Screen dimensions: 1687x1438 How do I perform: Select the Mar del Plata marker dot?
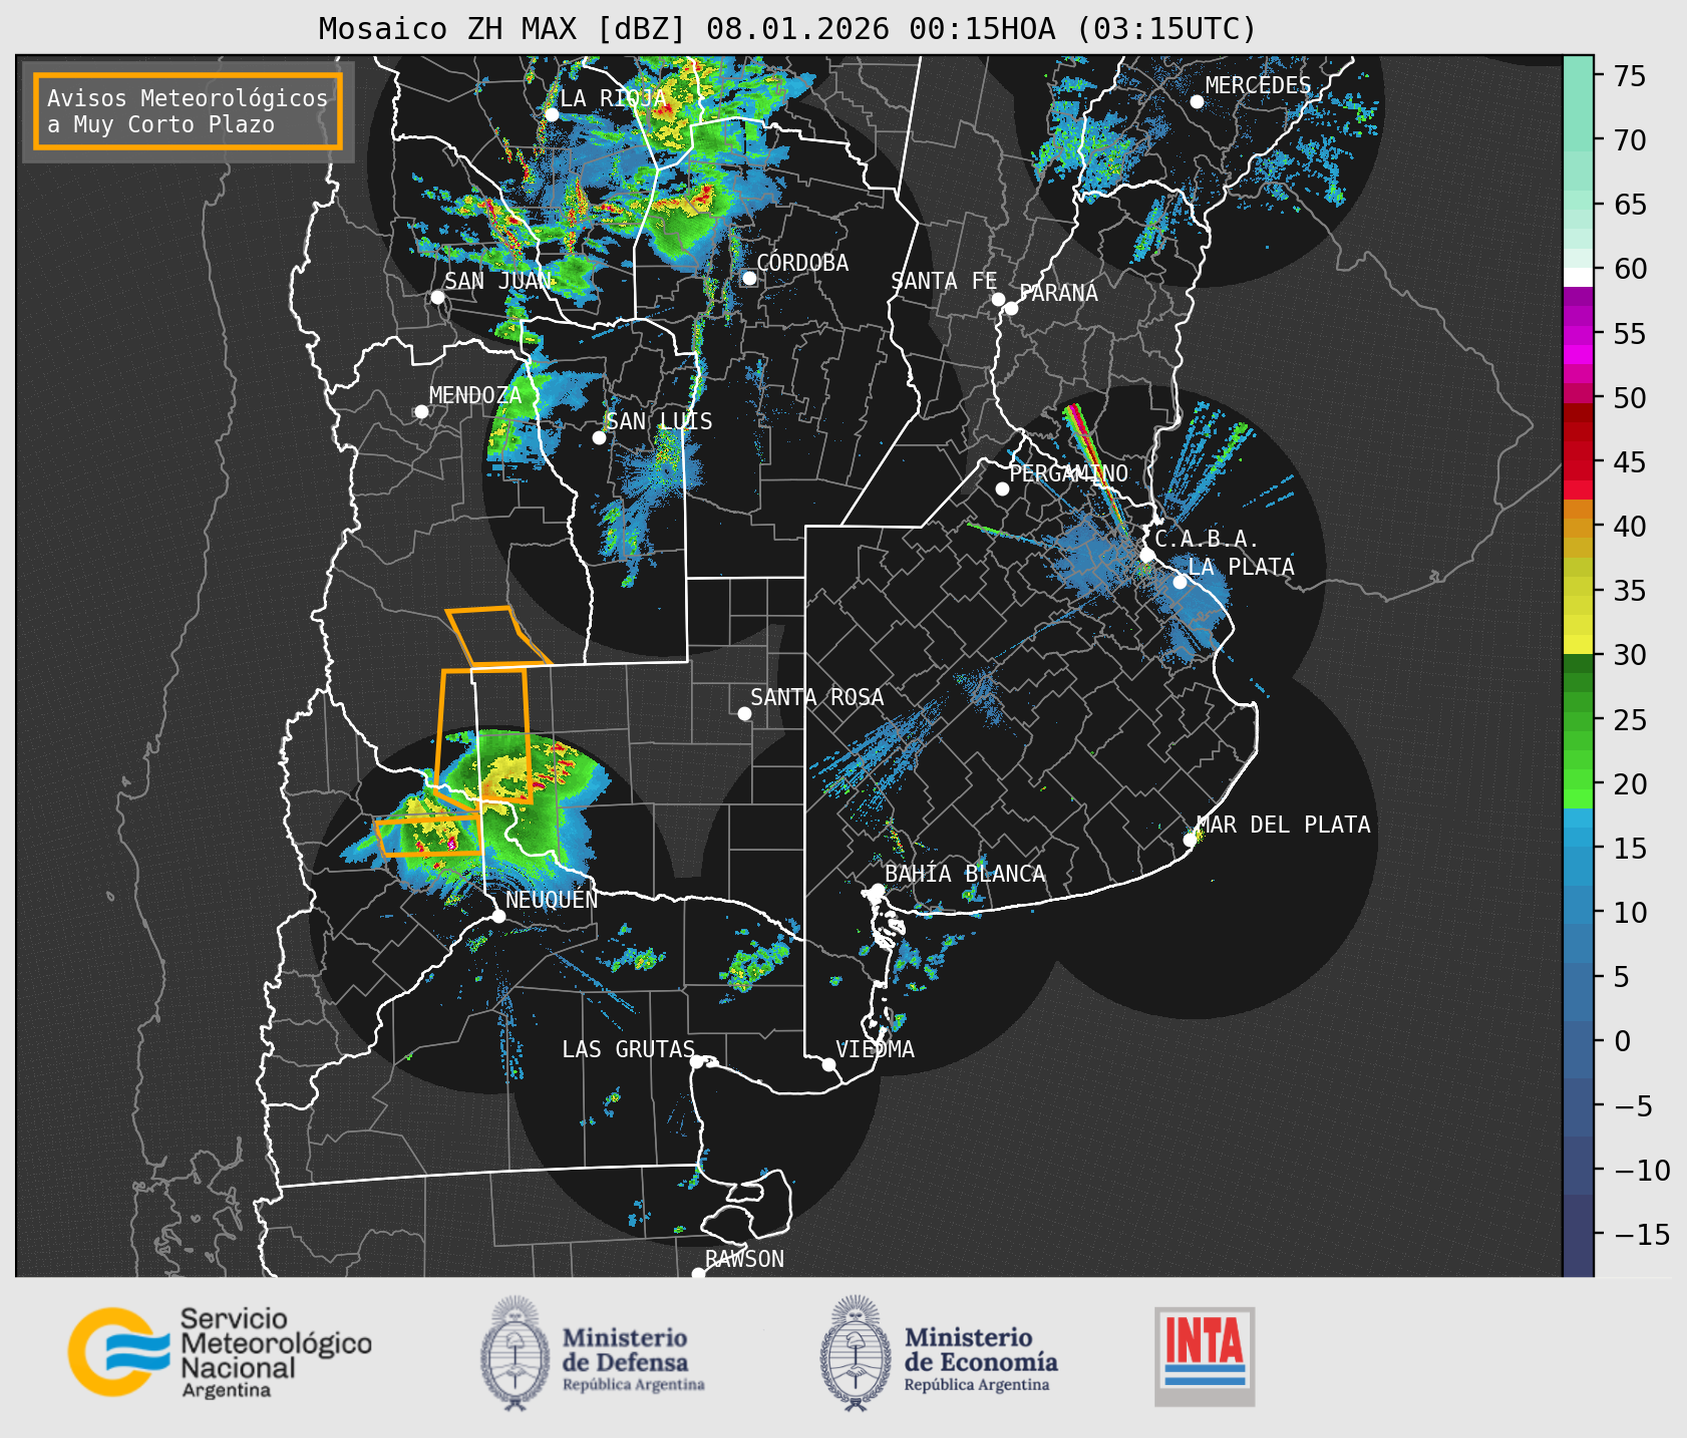[1190, 840]
